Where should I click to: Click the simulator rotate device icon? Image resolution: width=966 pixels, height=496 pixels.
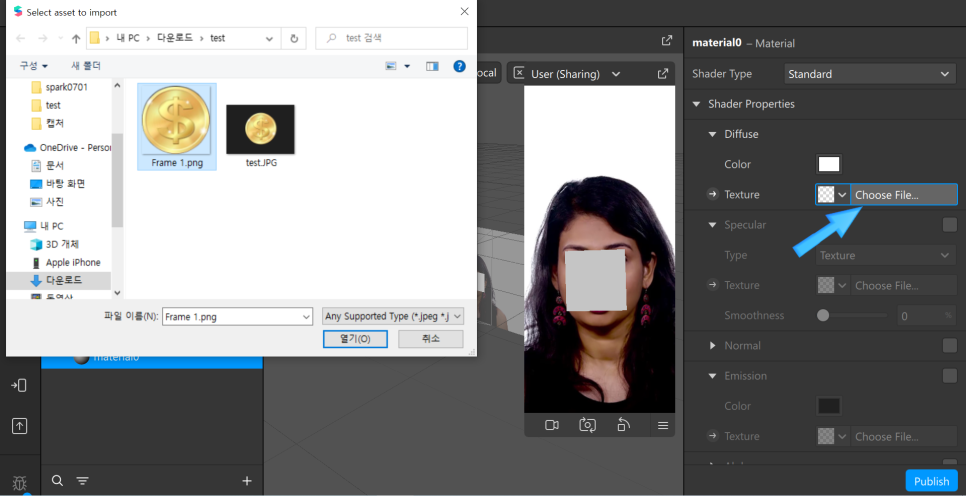pyautogui.click(x=623, y=425)
